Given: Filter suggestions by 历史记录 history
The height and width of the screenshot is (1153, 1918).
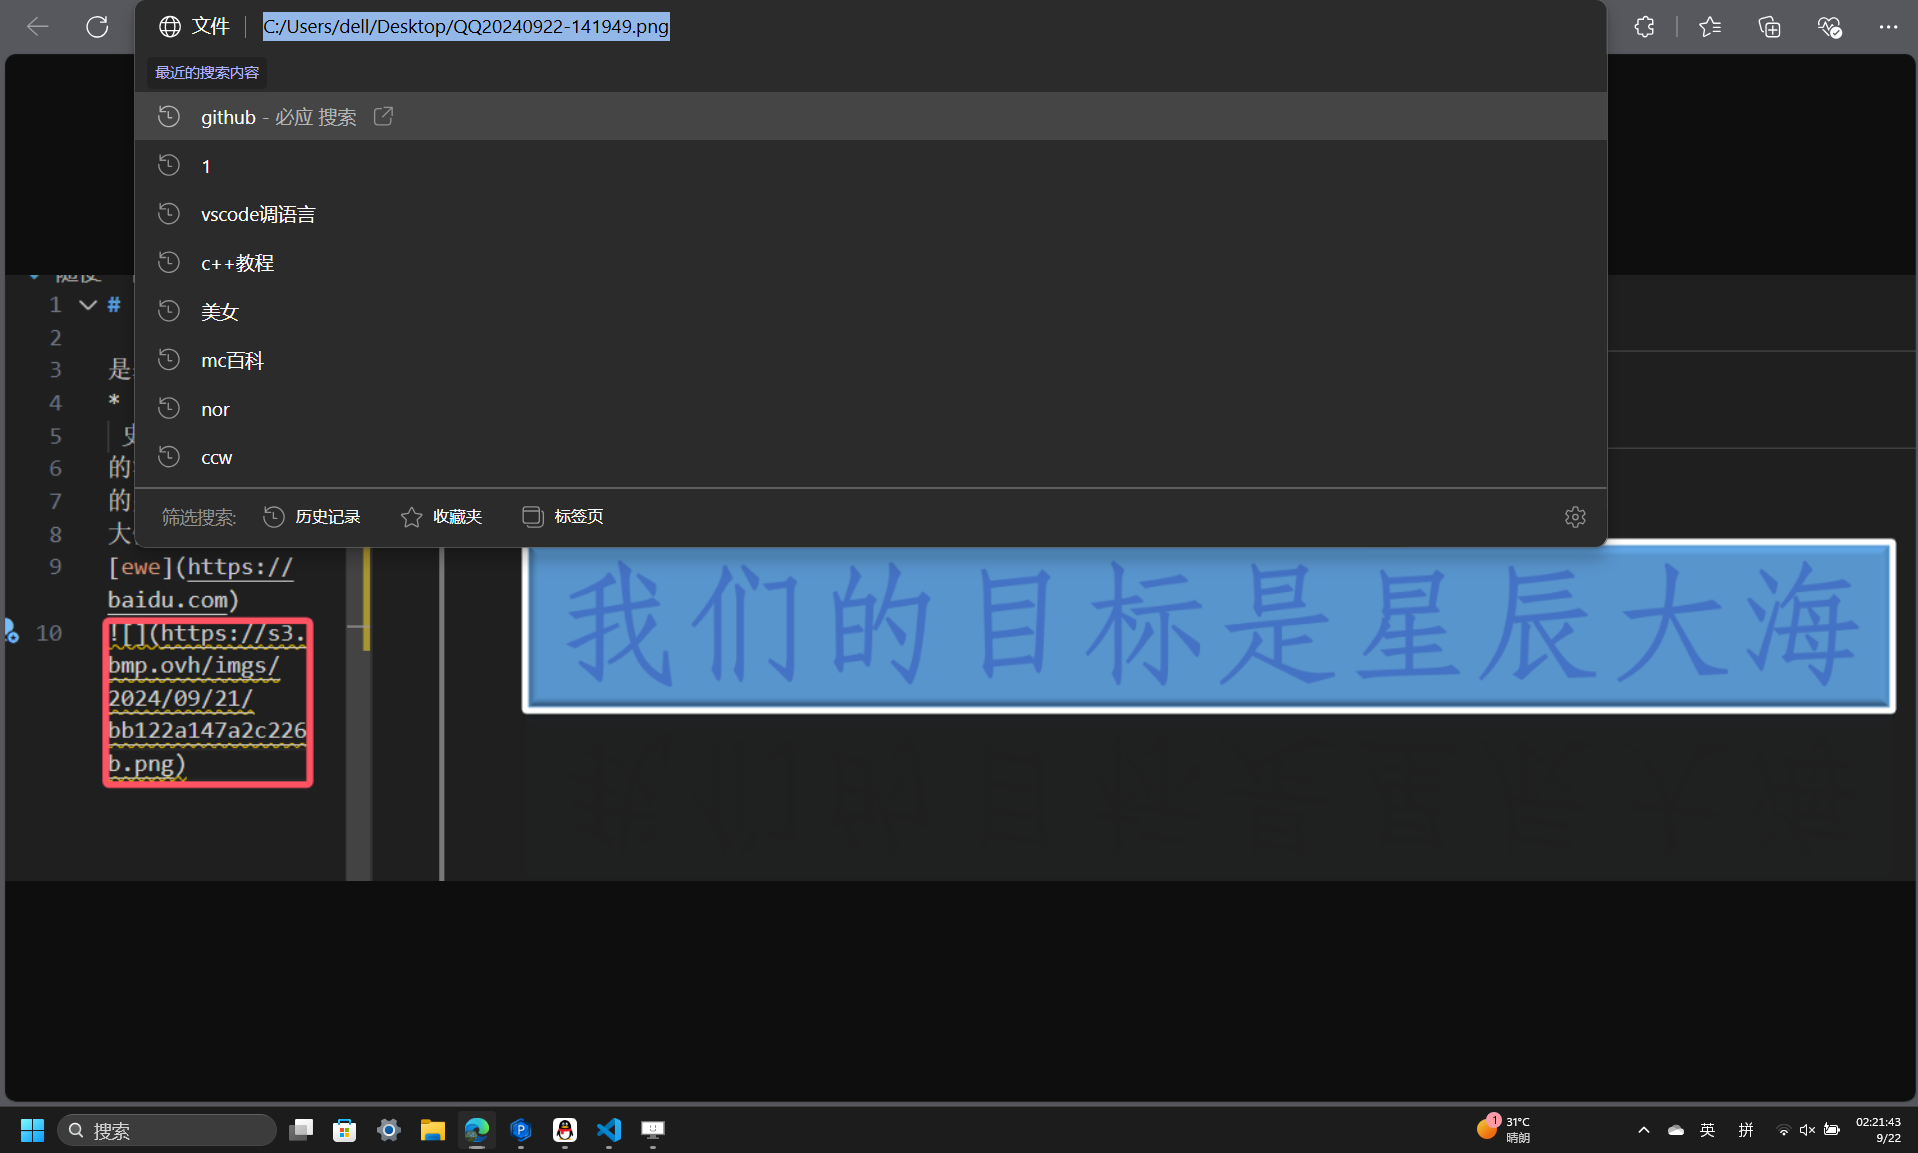Looking at the screenshot, I should coord(311,517).
